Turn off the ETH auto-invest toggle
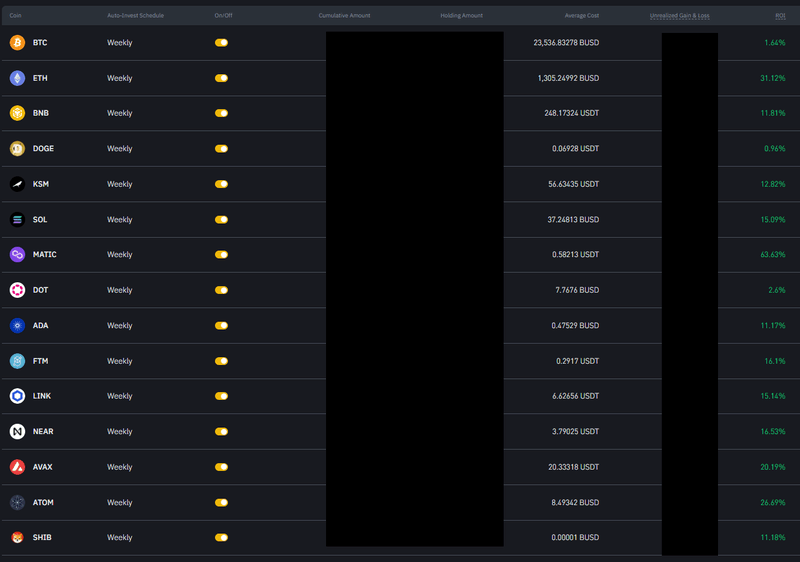The width and height of the screenshot is (800, 562). coord(221,78)
